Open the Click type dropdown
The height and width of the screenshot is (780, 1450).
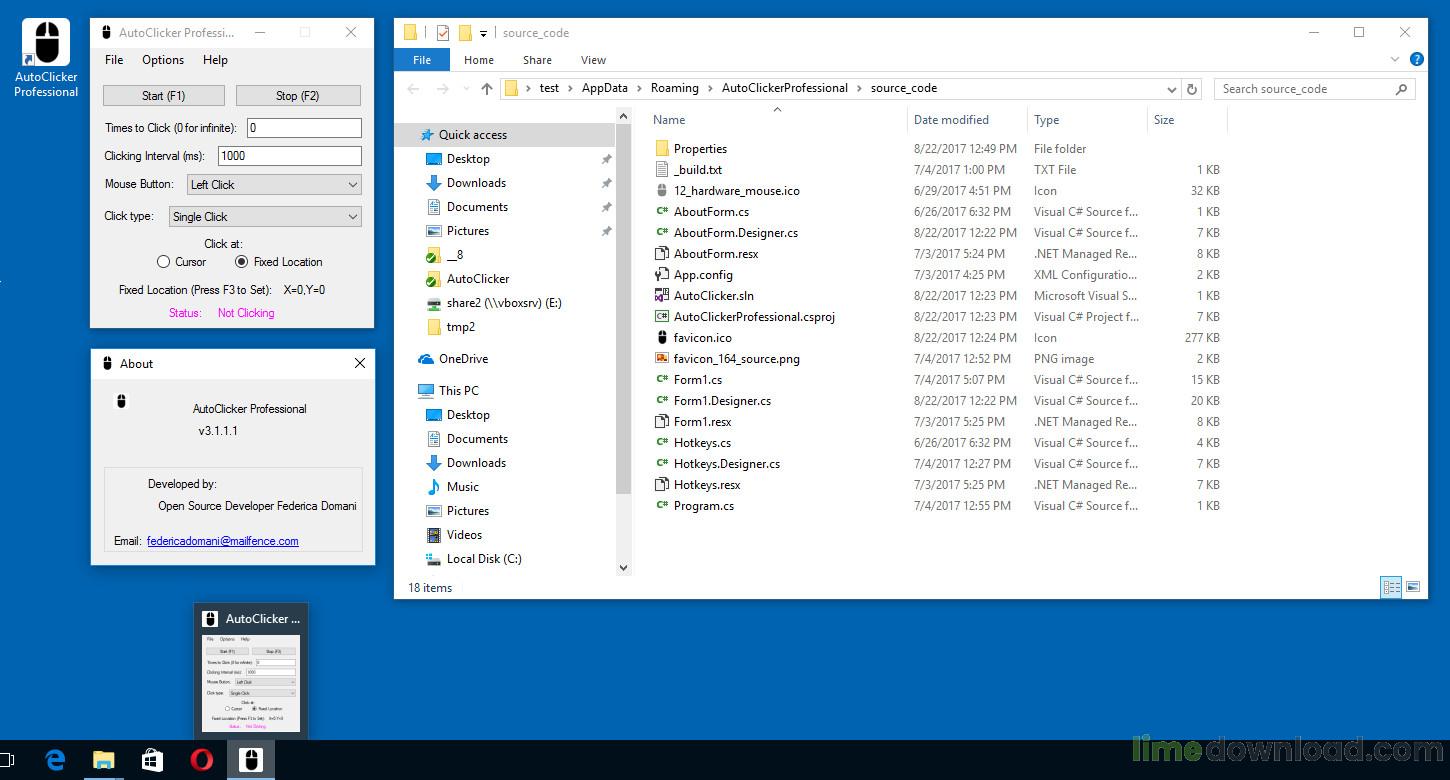pos(265,217)
